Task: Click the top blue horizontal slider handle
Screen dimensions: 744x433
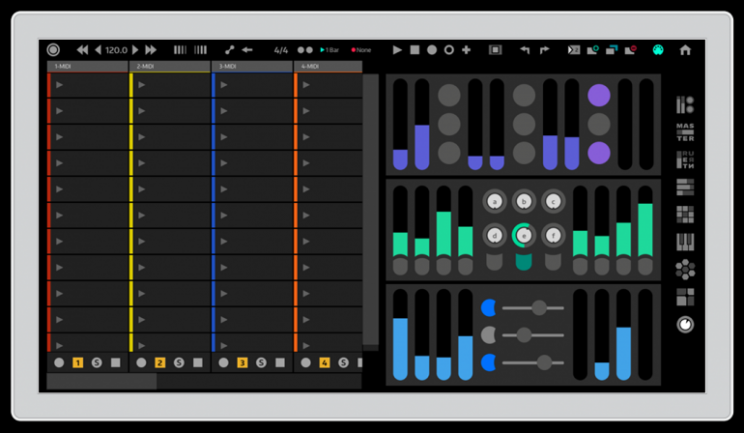Action: [539, 308]
